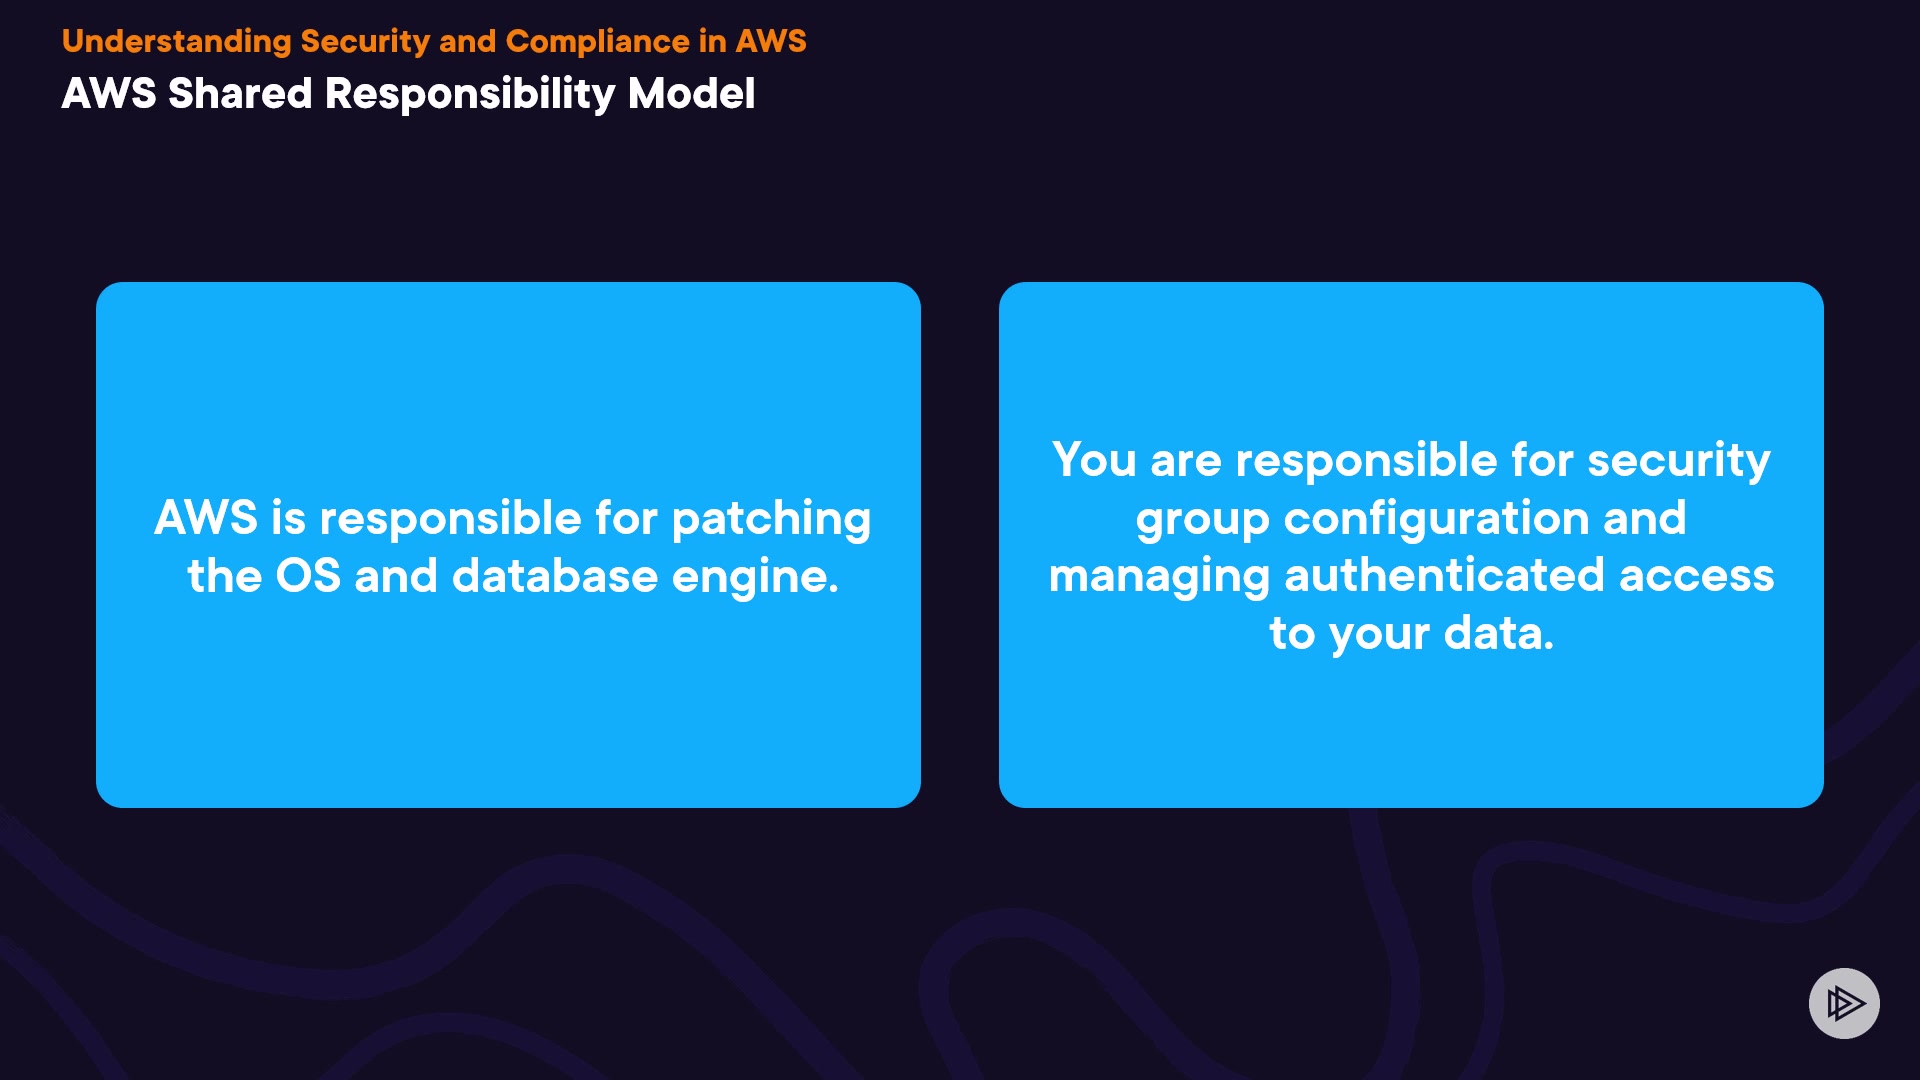Click the line 'You are responsible for security'

click(x=1411, y=460)
